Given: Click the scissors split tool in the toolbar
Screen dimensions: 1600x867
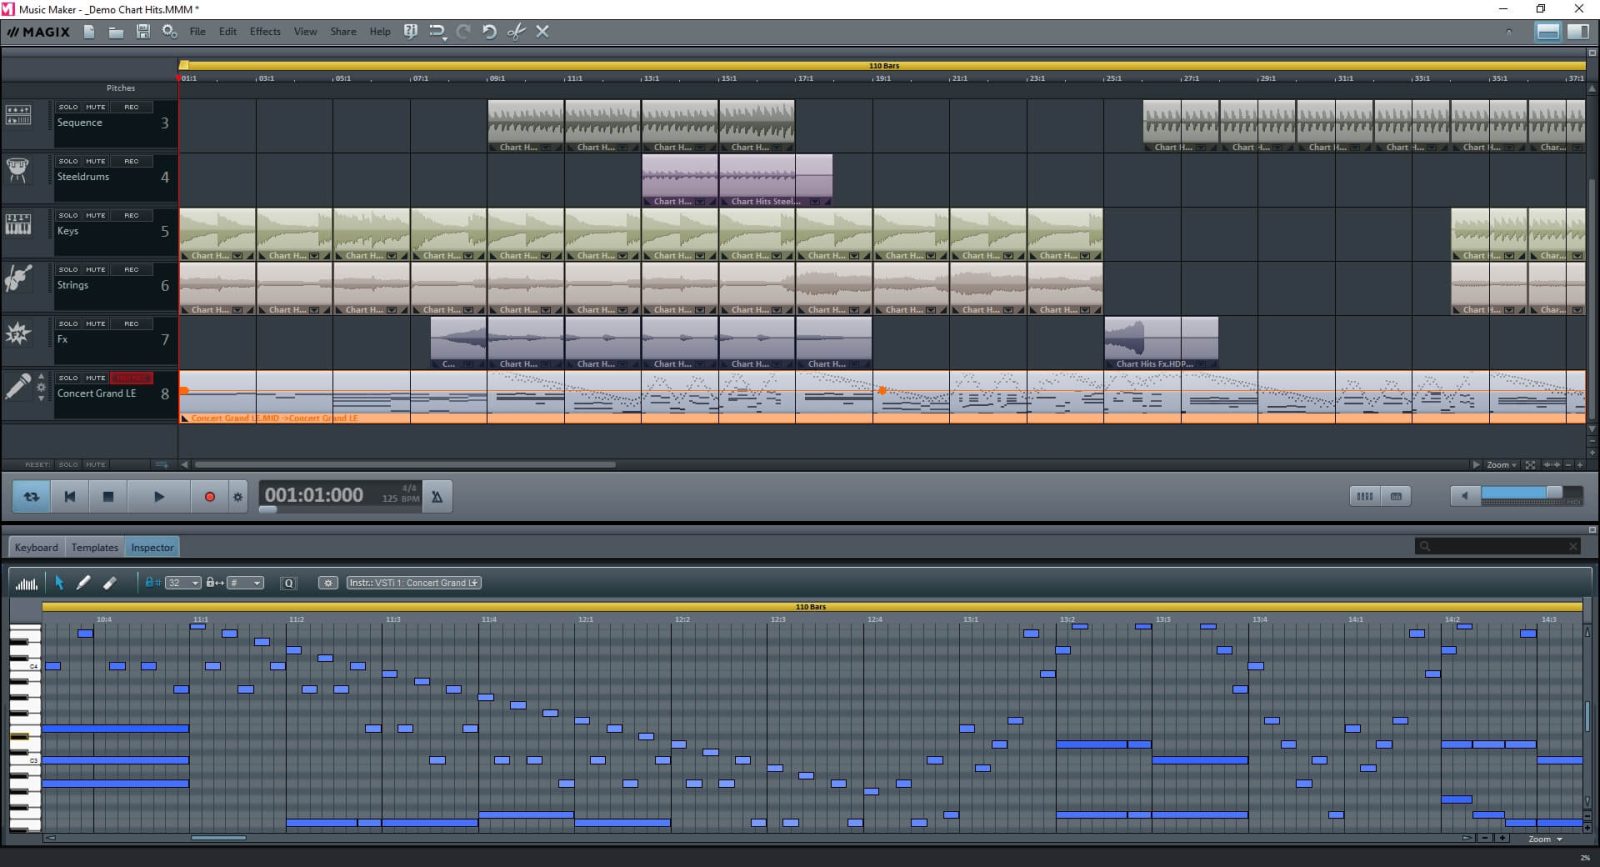Looking at the screenshot, I should coord(516,31).
